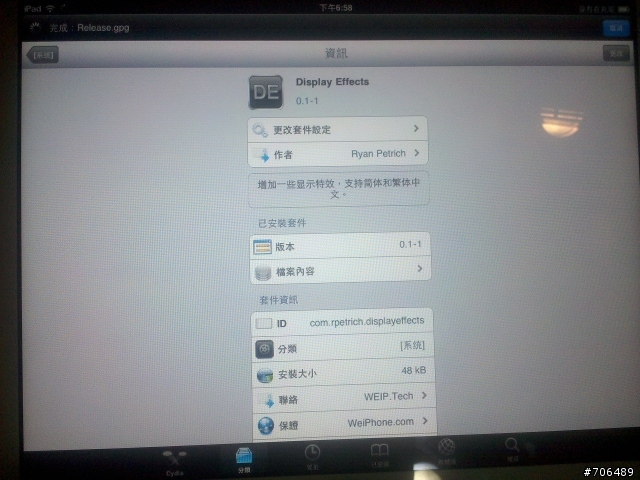
Task: Tap the arrow icon next to 作者
Action: (264, 156)
